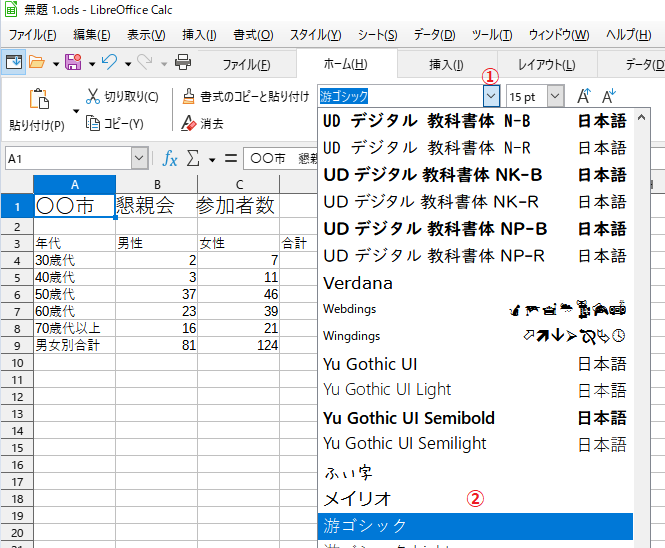Click the LibreOffice Calc title bar icon

coord(11,9)
